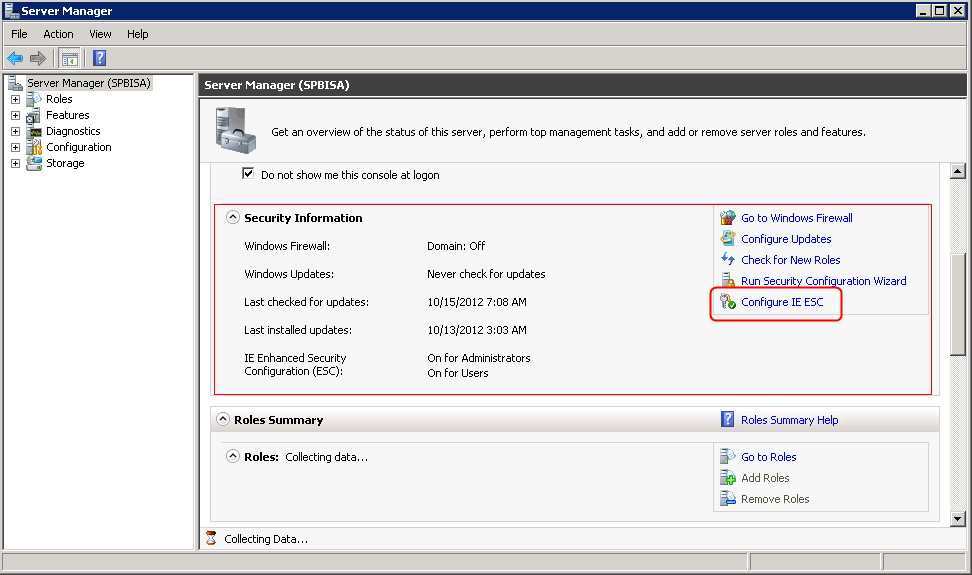This screenshot has width=972, height=575.
Task: Open the Go to Windows Firewall link
Action: (x=797, y=218)
